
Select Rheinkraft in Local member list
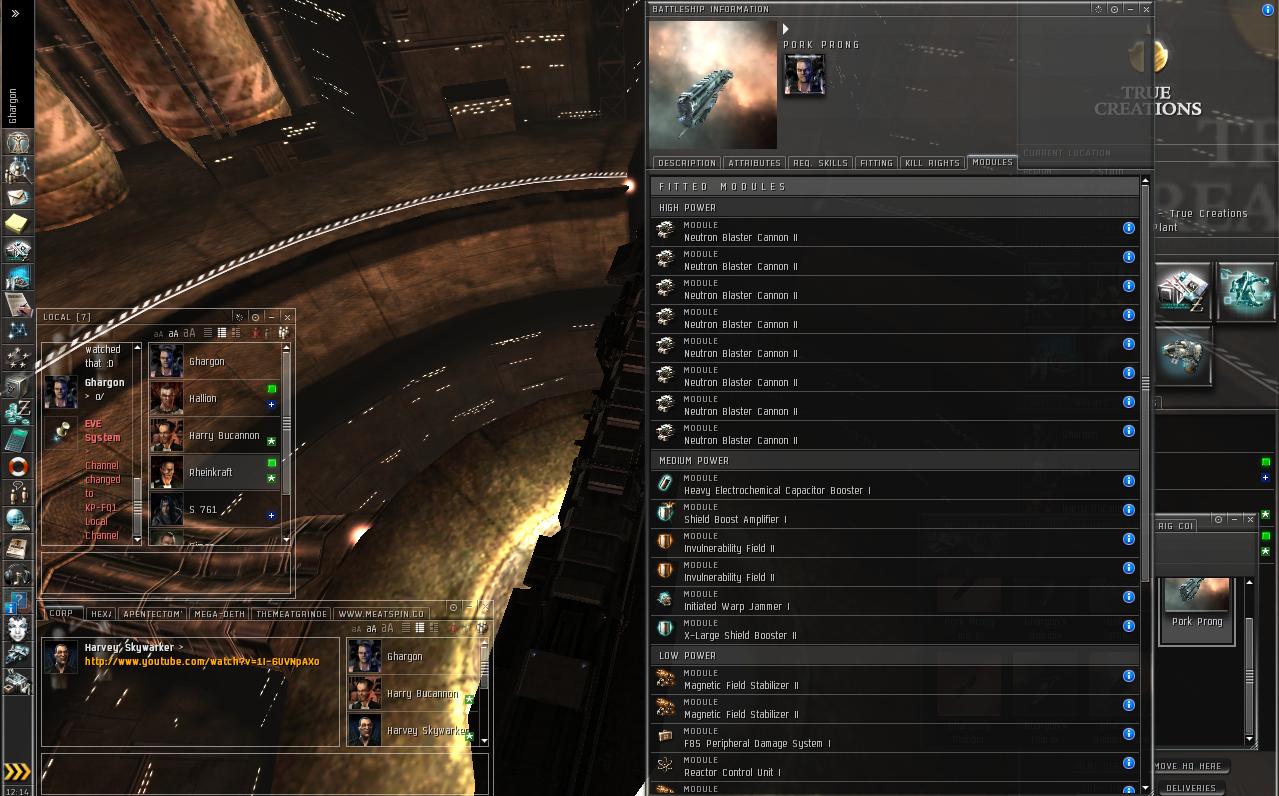coord(214,472)
